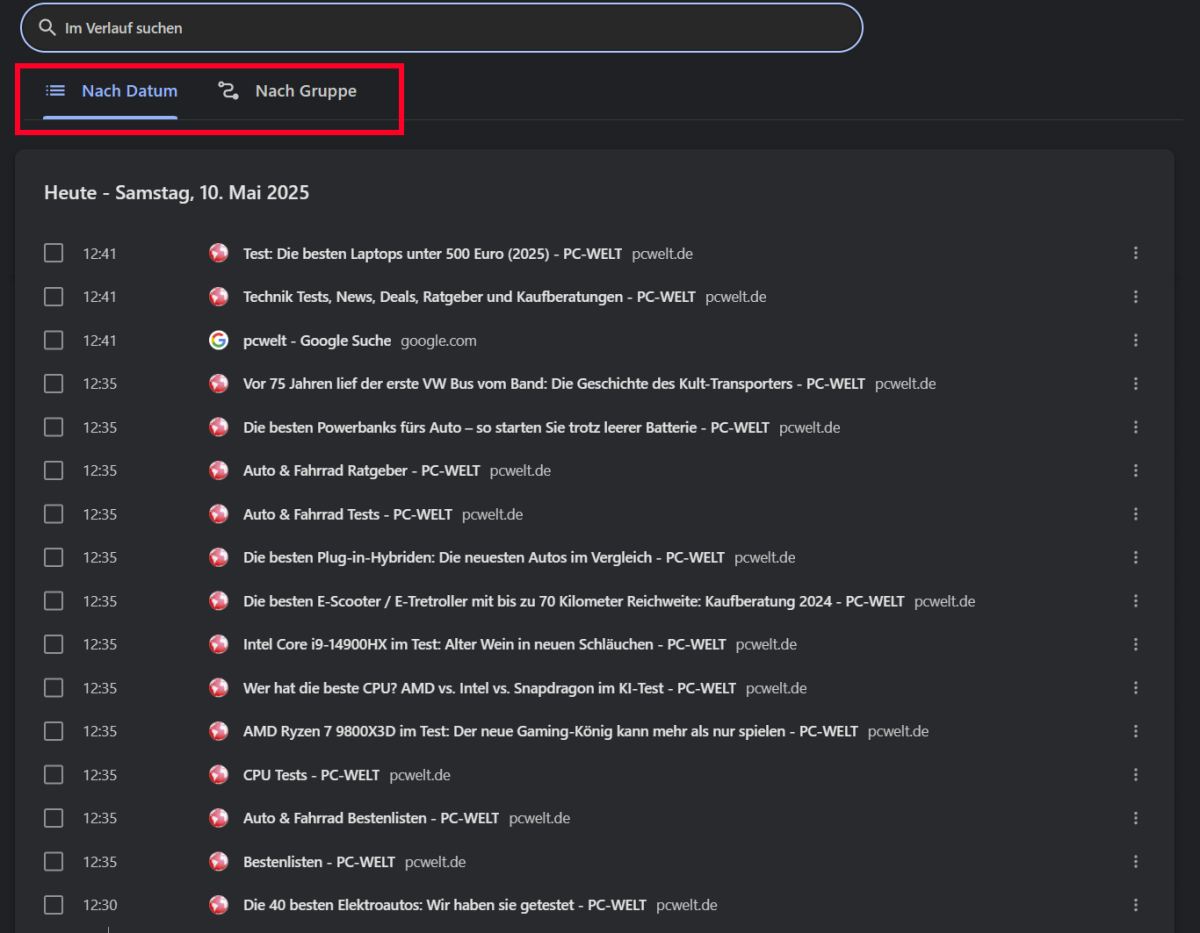
Task: Check the pcwelt - Google Suche entry box
Action: (54, 340)
